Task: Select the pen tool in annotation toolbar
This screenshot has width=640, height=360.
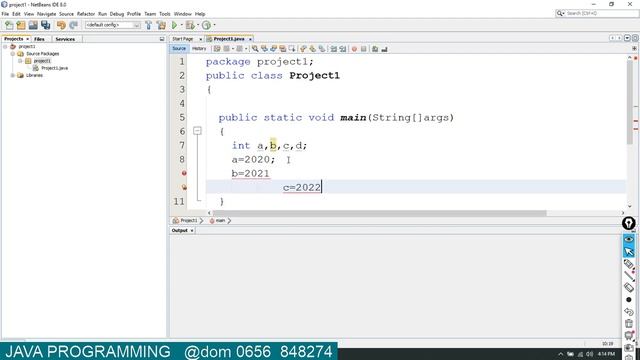Action: tap(629, 264)
